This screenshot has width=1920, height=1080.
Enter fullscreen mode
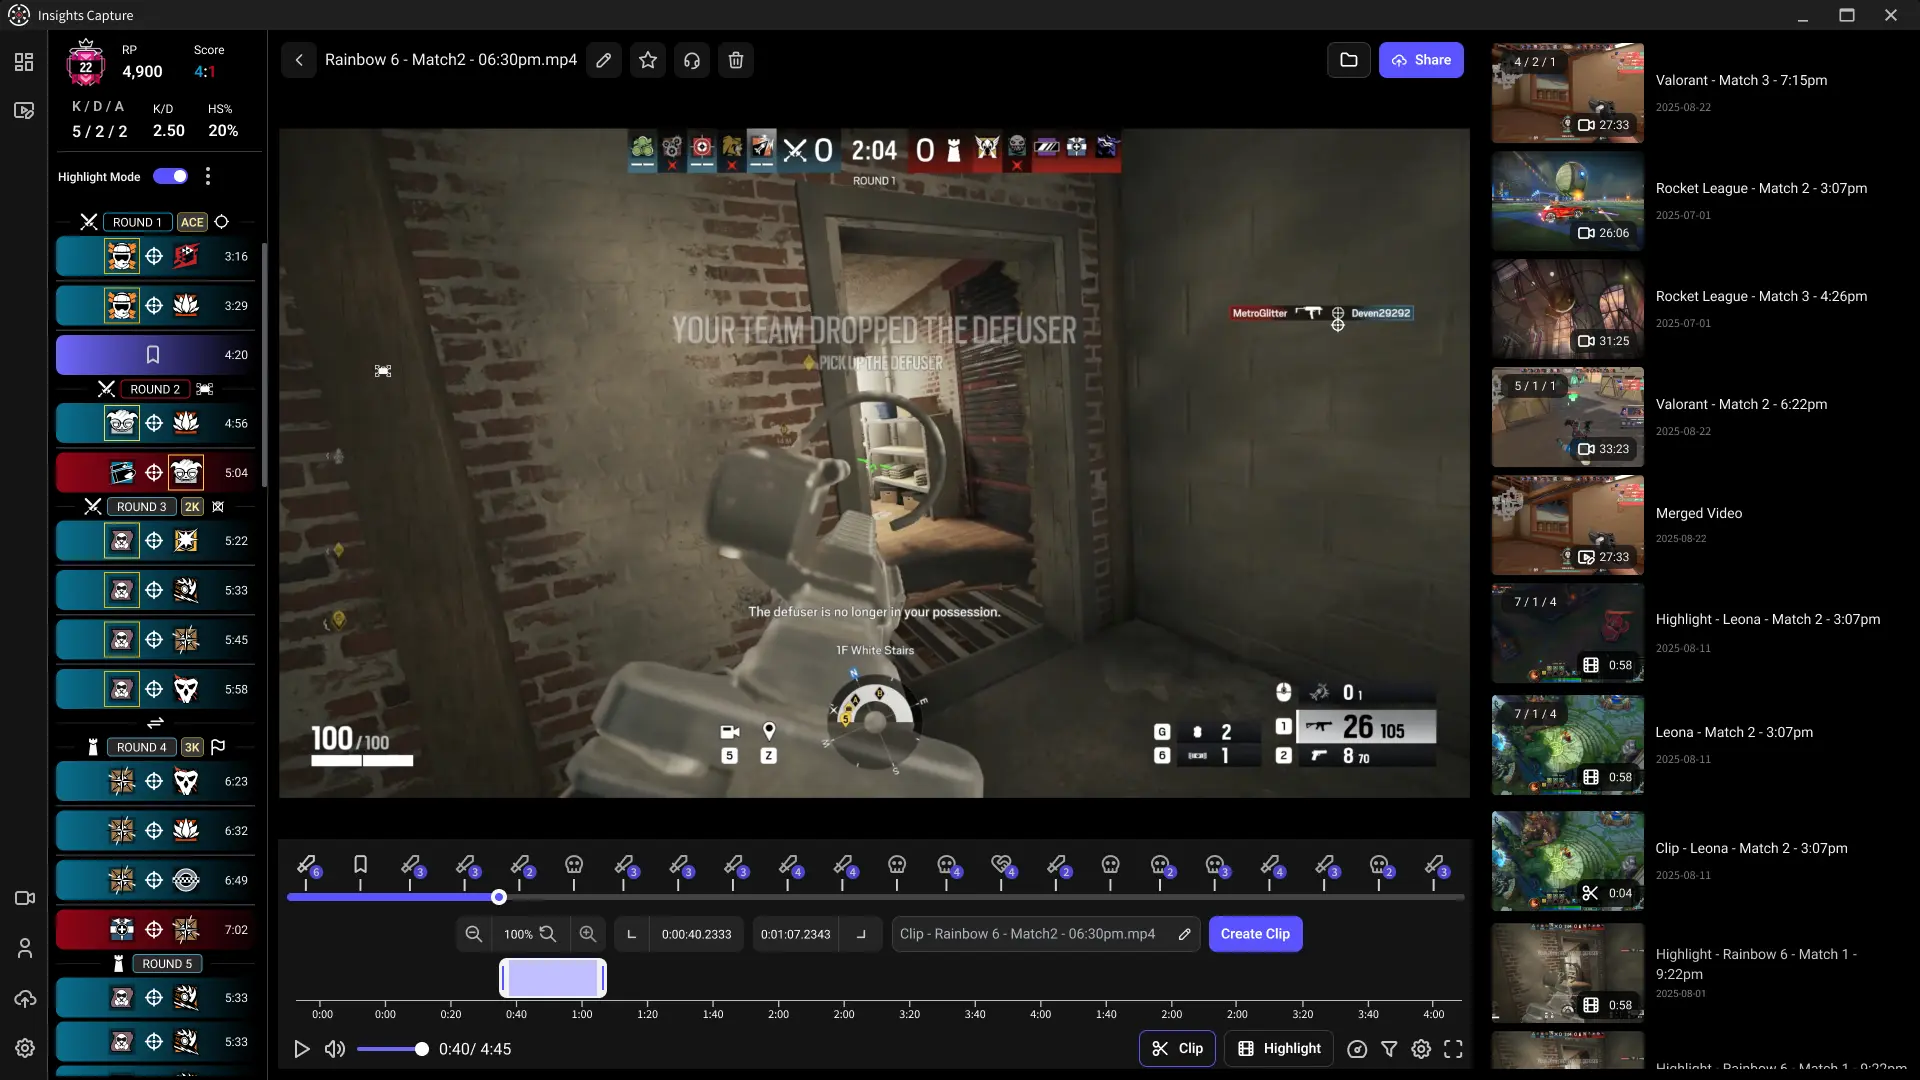click(x=1453, y=1049)
